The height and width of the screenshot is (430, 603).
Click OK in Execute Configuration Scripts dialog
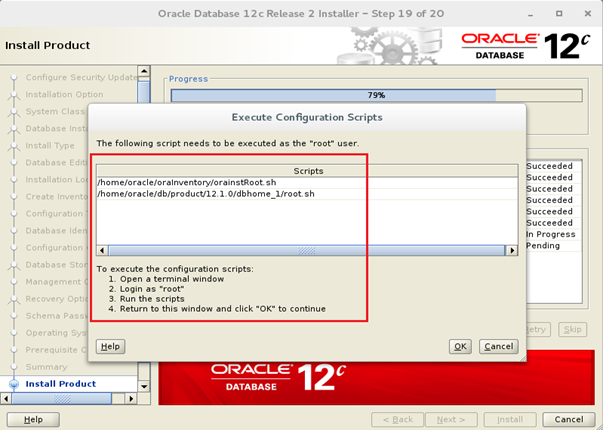[460, 347]
